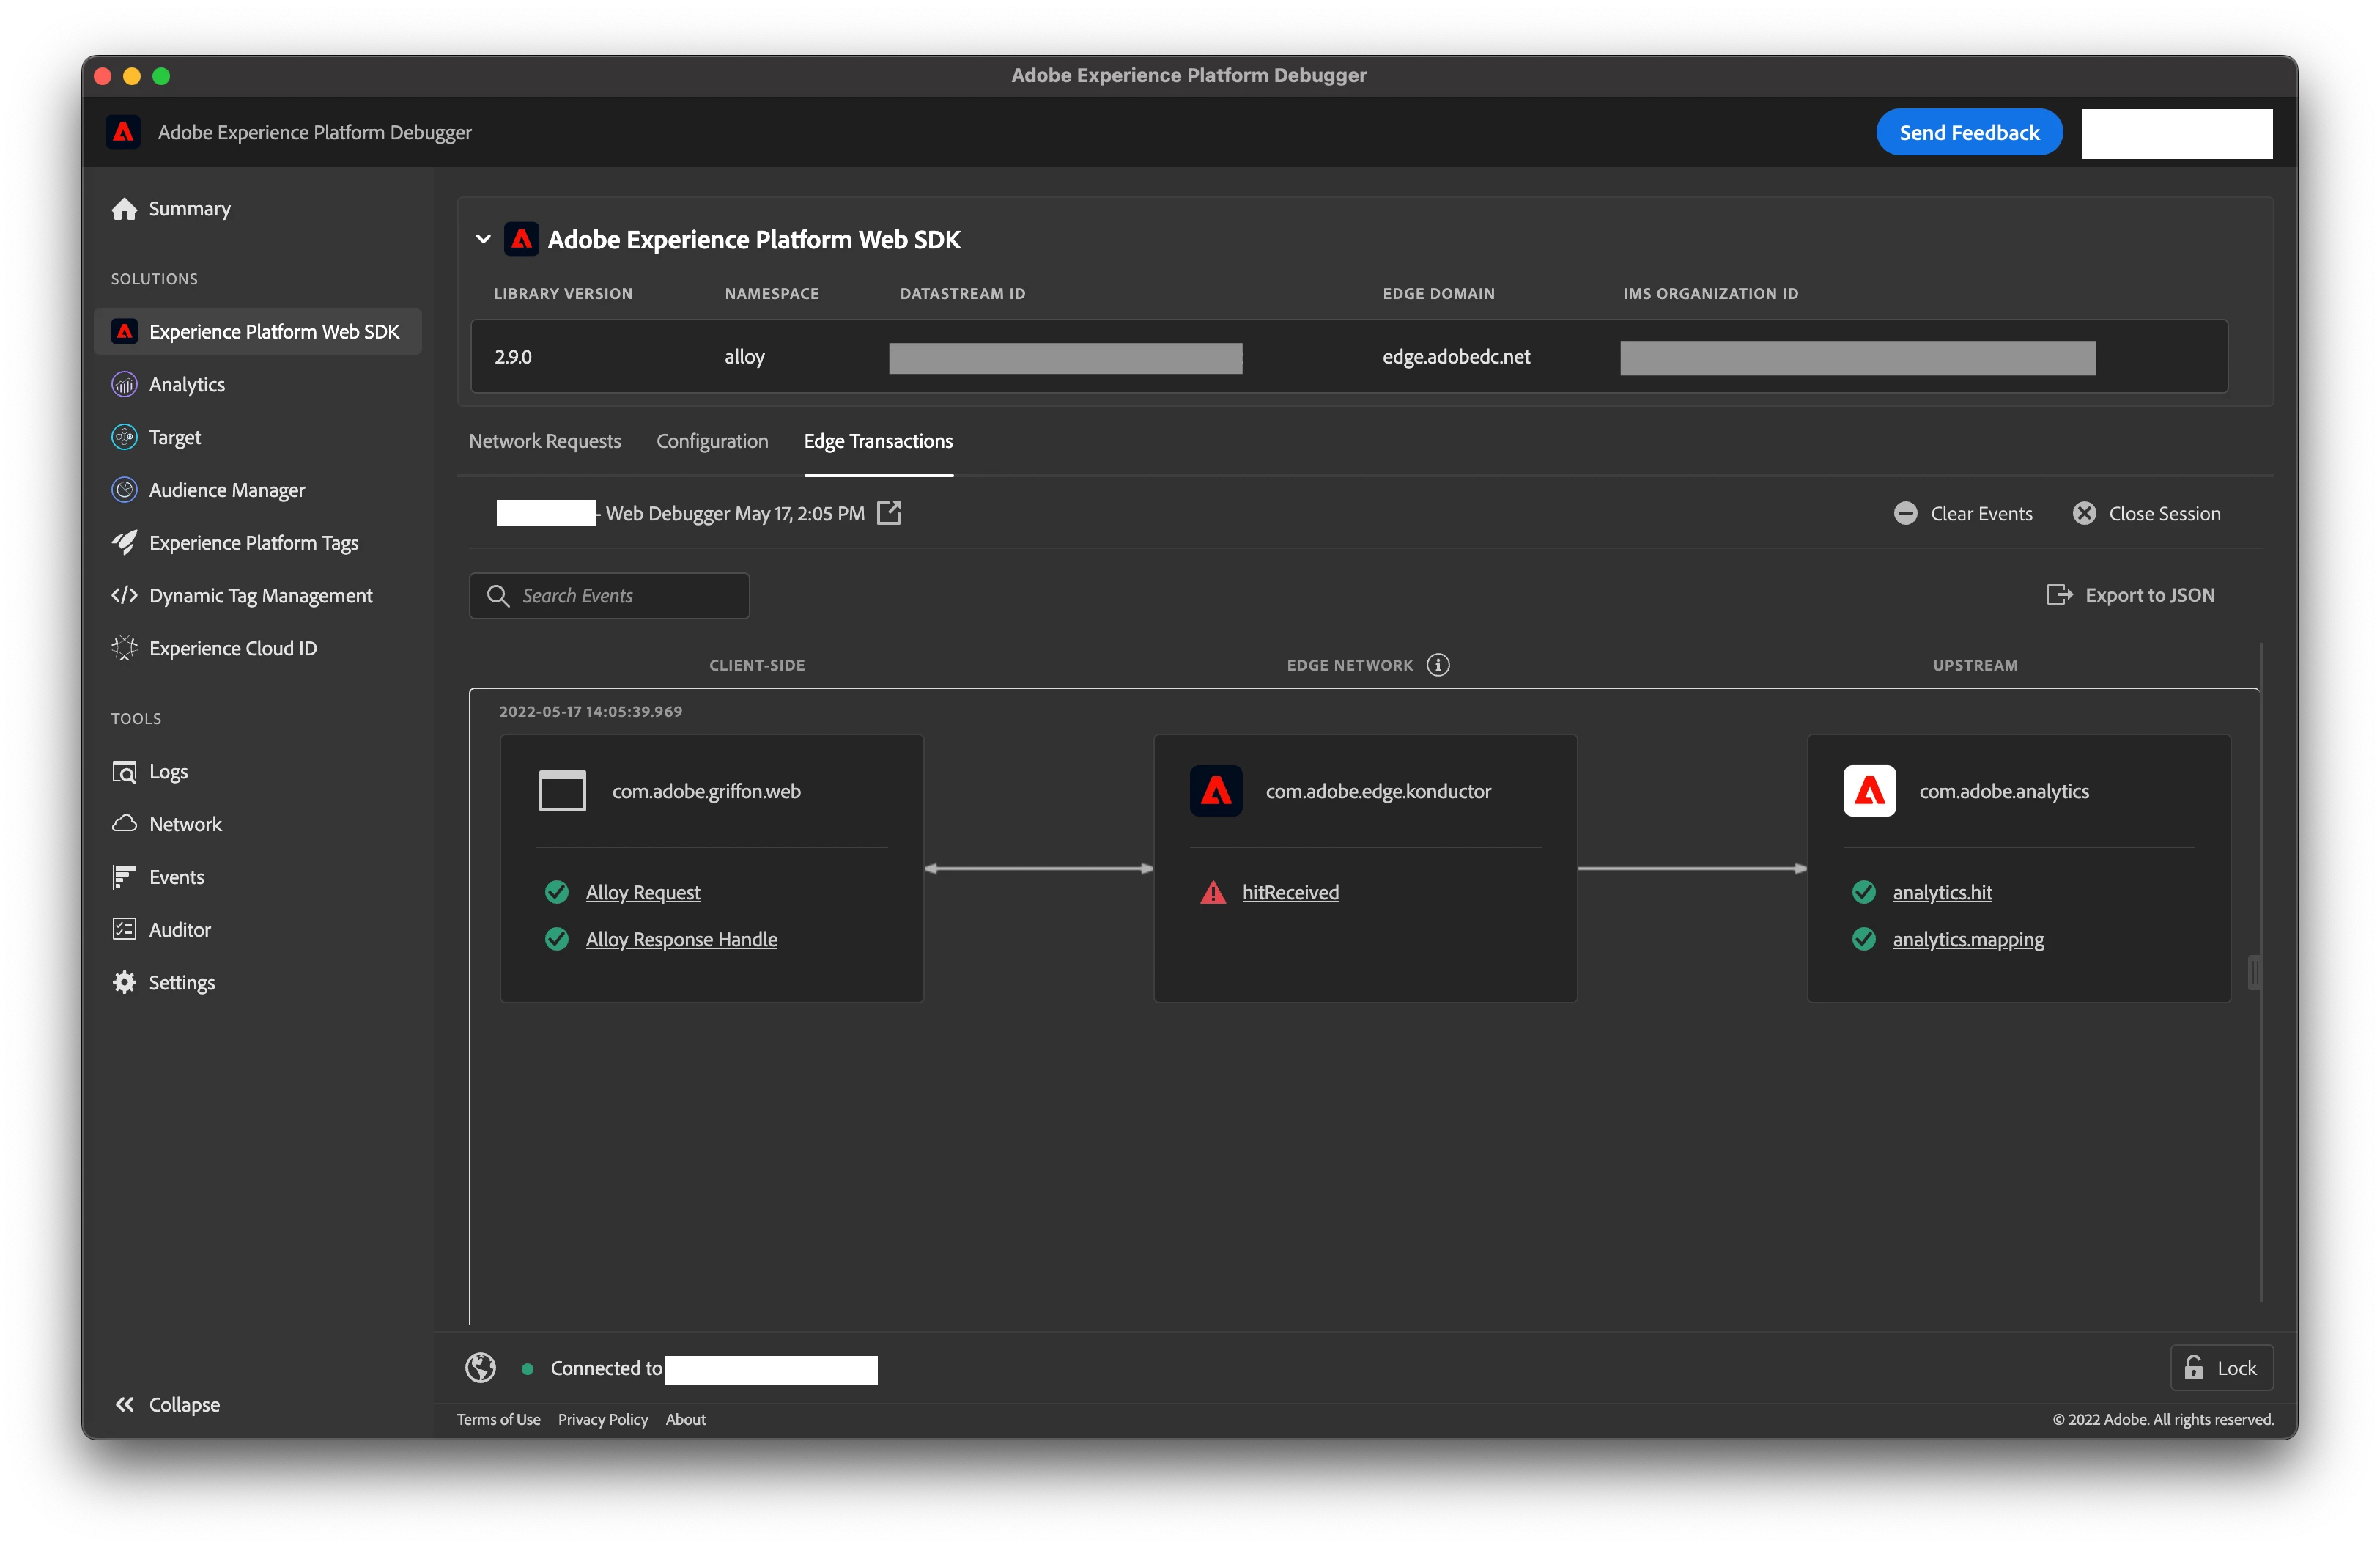Select the Target icon in sidebar
This screenshot has width=2380, height=1548.
click(124, 437)
